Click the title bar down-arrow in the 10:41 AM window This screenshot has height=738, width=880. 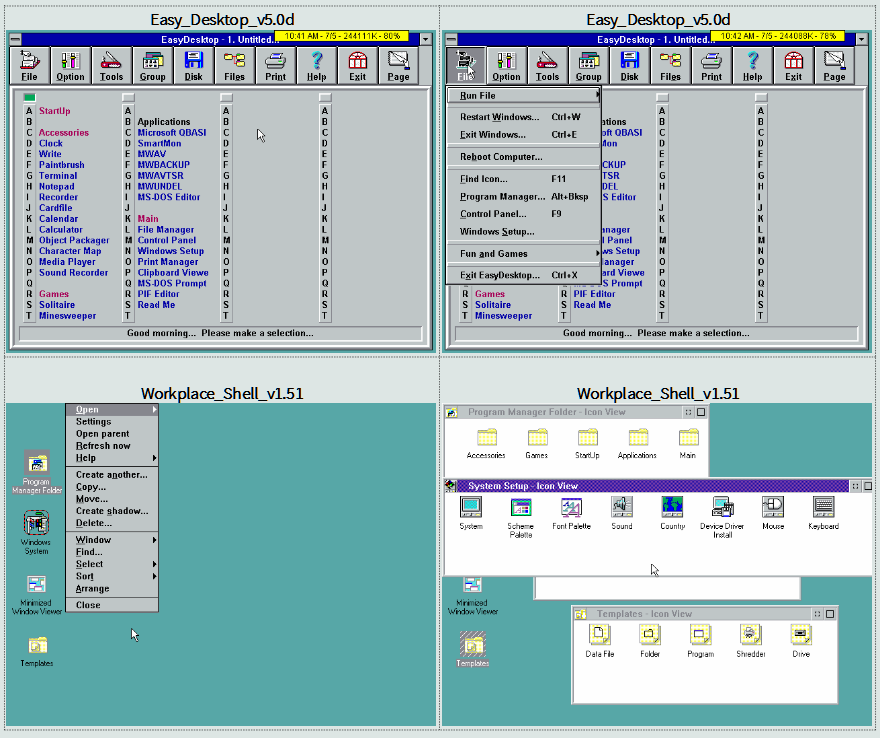tap(425, 39)
